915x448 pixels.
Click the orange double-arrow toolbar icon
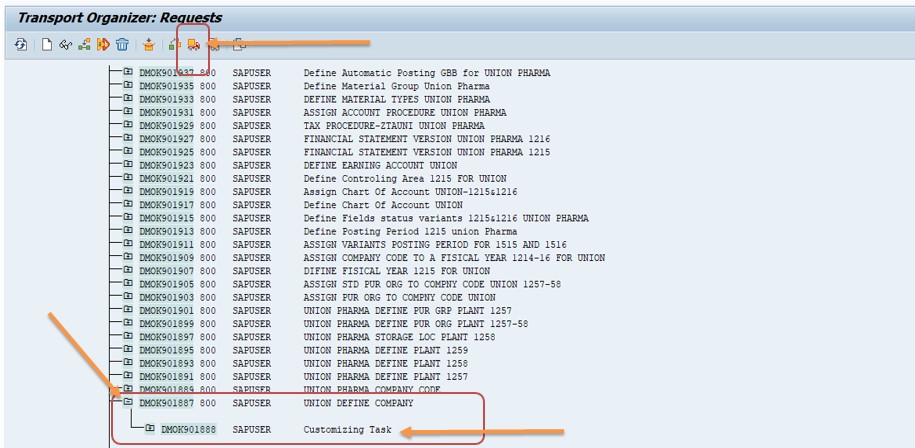pyautogui.click(x=103, y=44)
